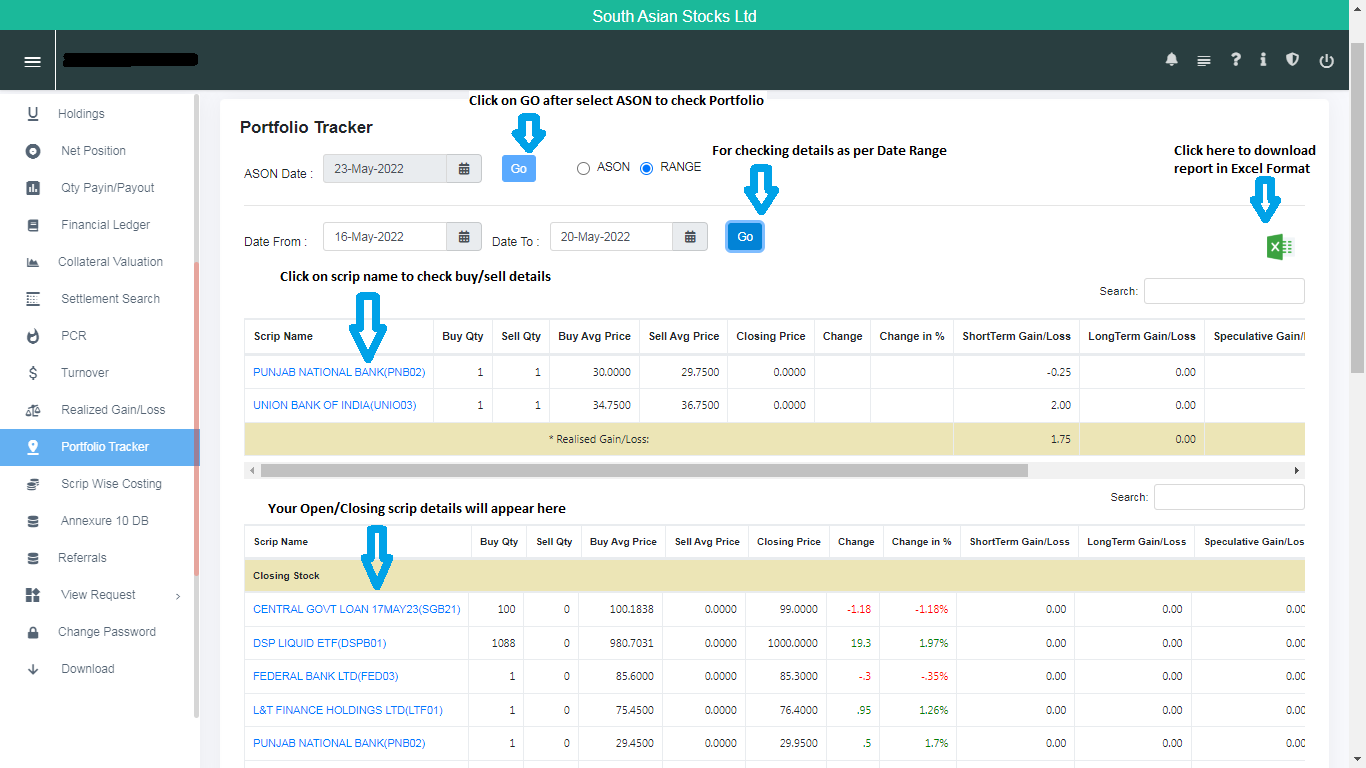Viewport: 1366px width, 768px height.
Task: Click the shield icon in header
Action: (1292, 60)
